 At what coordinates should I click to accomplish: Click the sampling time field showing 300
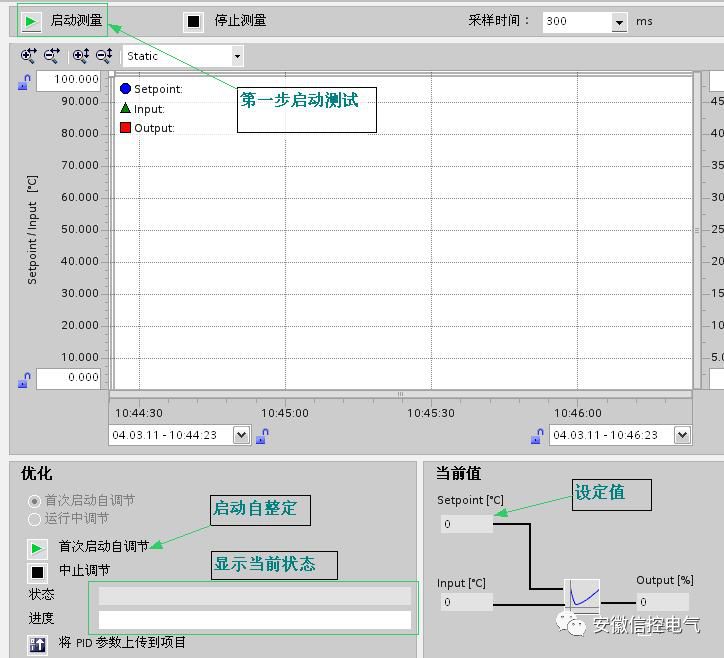coord(577,22)
